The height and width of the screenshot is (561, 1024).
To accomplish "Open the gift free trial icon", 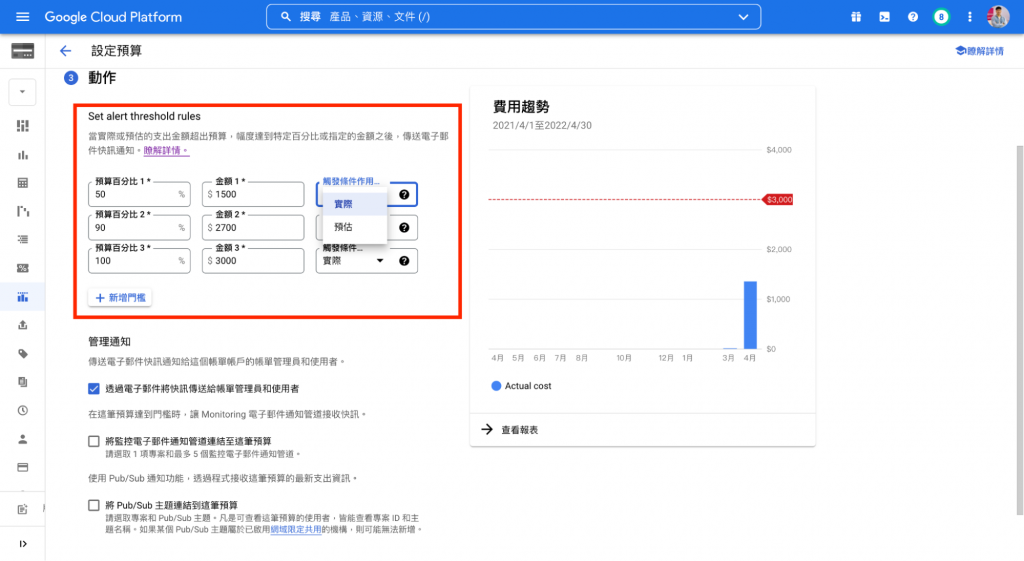I will (856, 17).
